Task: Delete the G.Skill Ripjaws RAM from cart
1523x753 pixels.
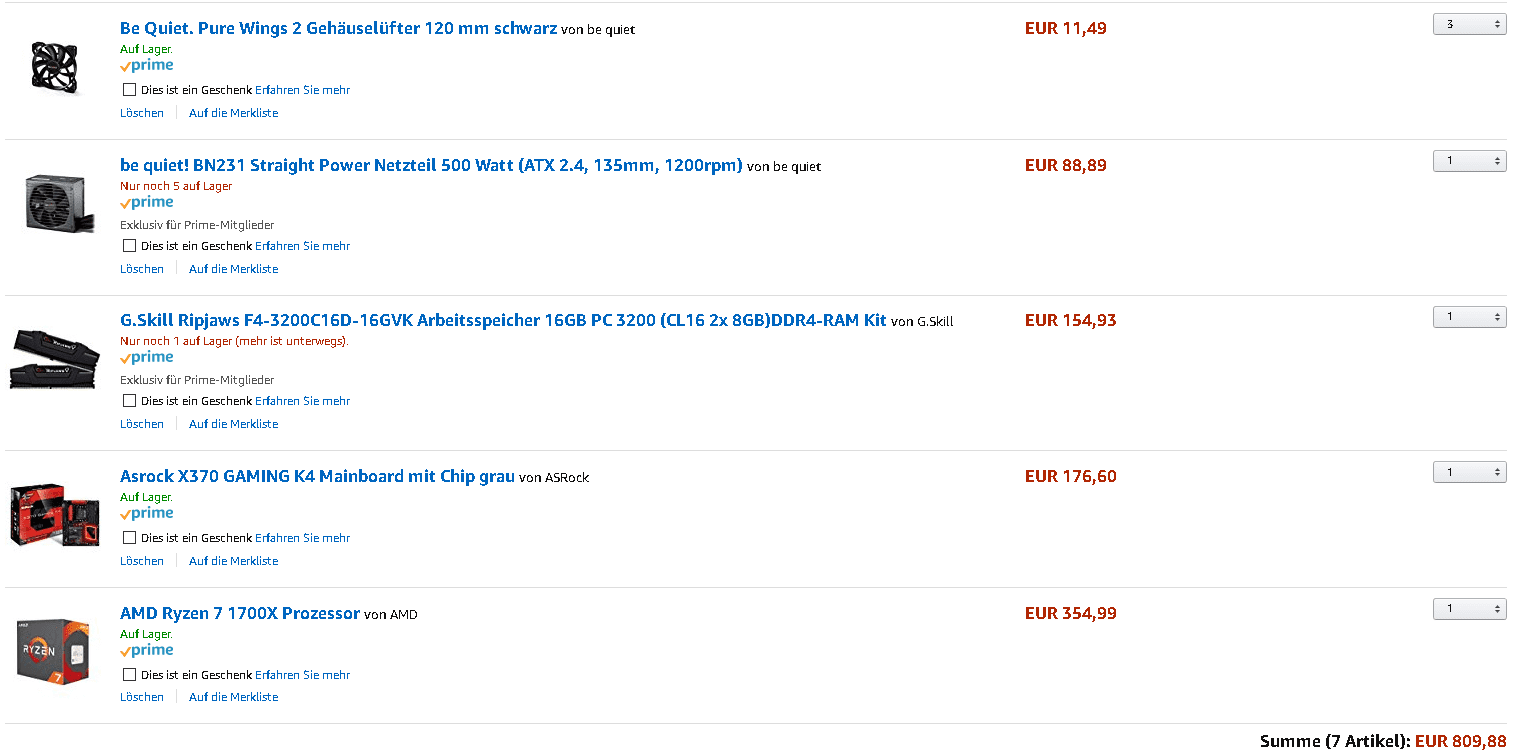Action: pyautogui.click(x=141, y=424)
